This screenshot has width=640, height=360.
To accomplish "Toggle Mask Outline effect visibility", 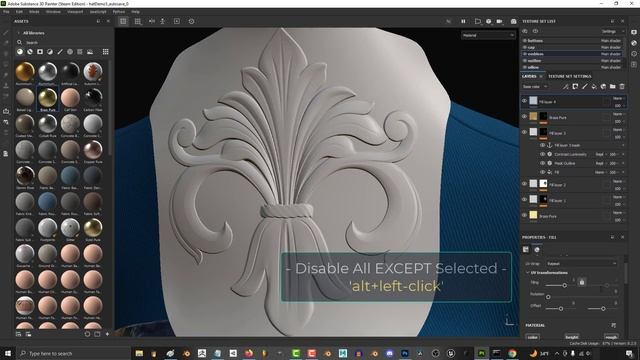I will click(x=542, y=163).
